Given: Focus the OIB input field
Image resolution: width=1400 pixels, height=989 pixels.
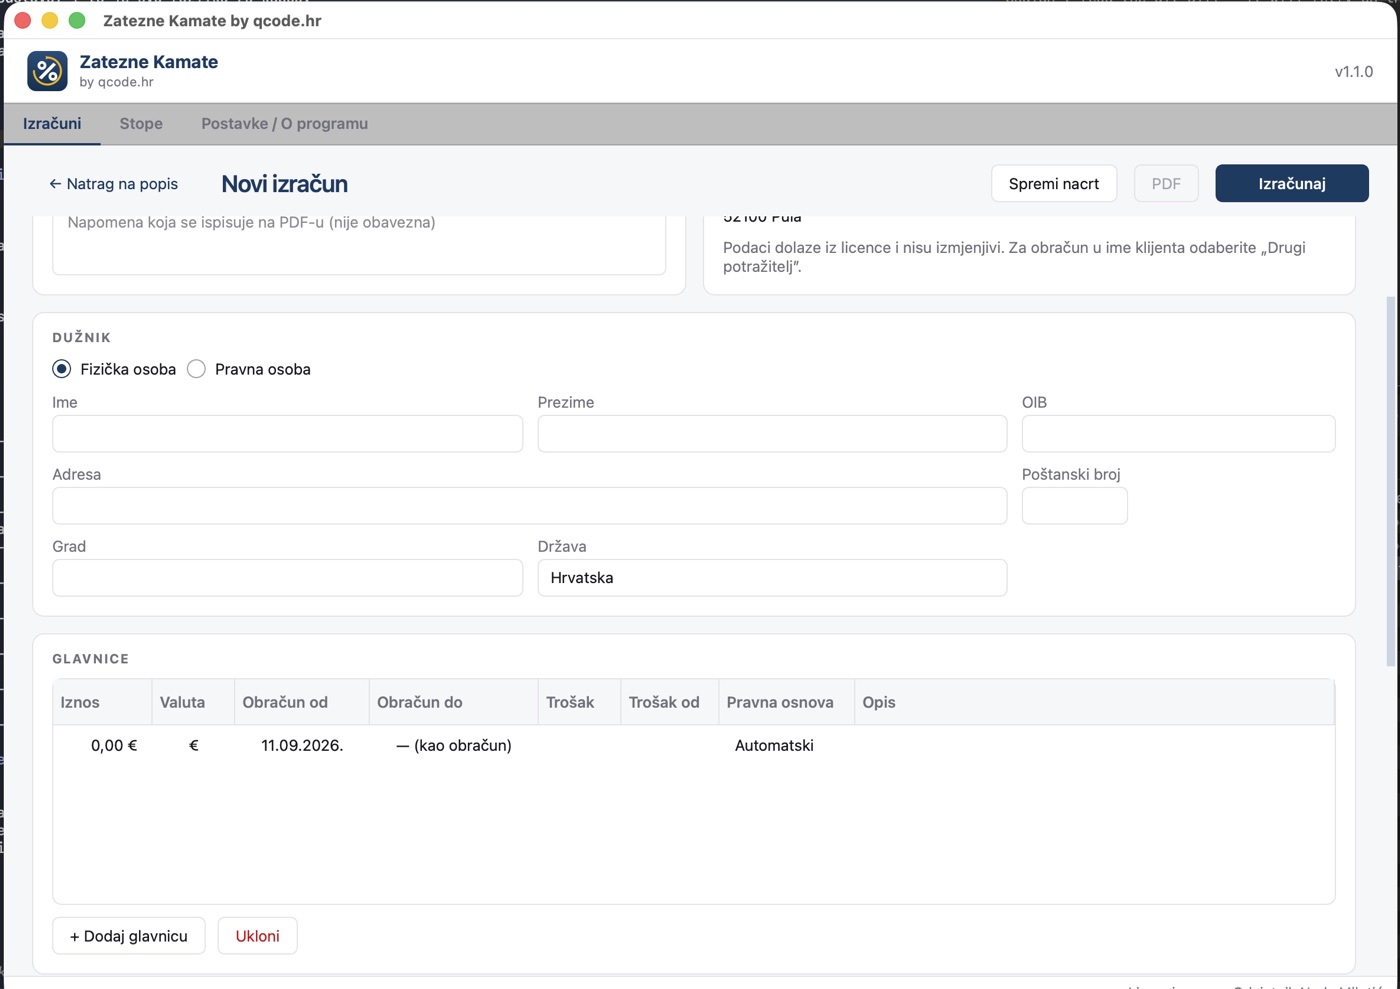Looking at the screenshot, I should (x=1178, y=434).
